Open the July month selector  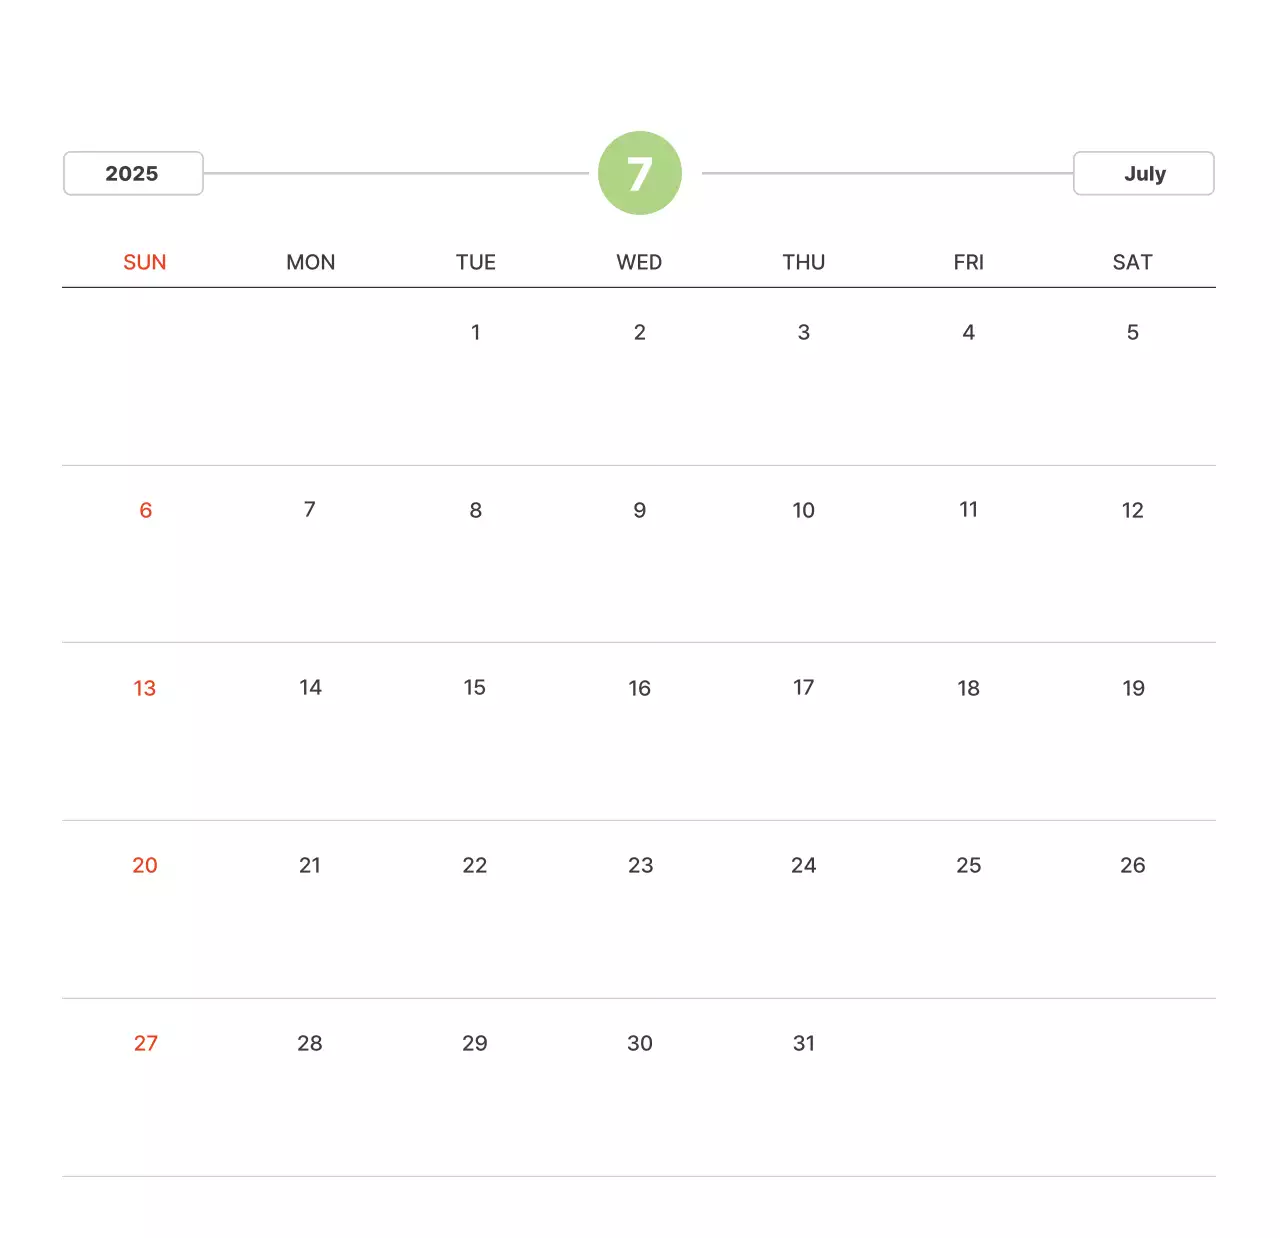click(1143, 174)
